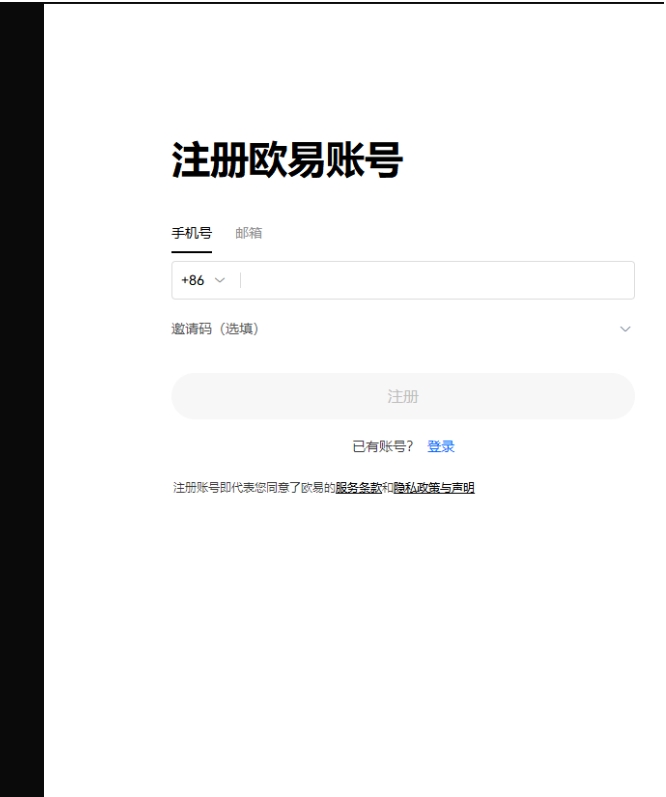Click the 注册欧易账号 heading
The height and width of the screenshot is (797, 666).
pos(287,160)
